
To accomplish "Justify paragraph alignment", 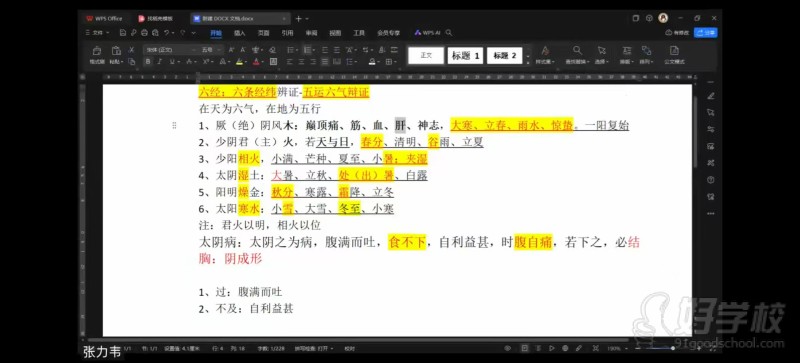I will [x=325, y=62].
